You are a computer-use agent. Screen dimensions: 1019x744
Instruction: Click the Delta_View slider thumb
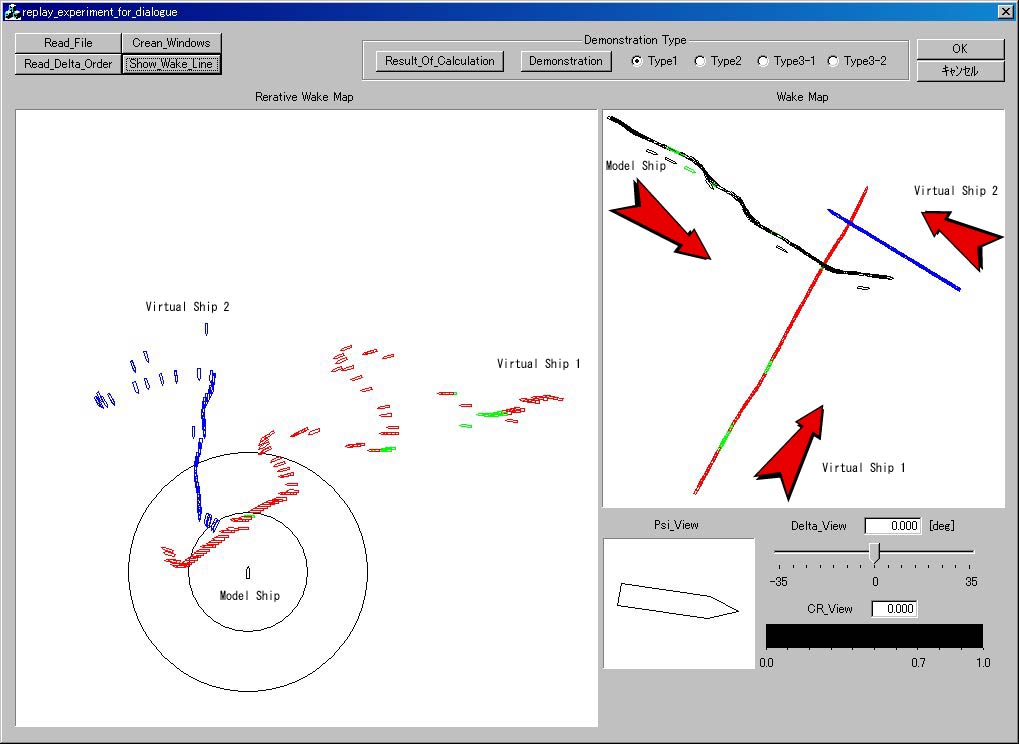coord(875,553)
